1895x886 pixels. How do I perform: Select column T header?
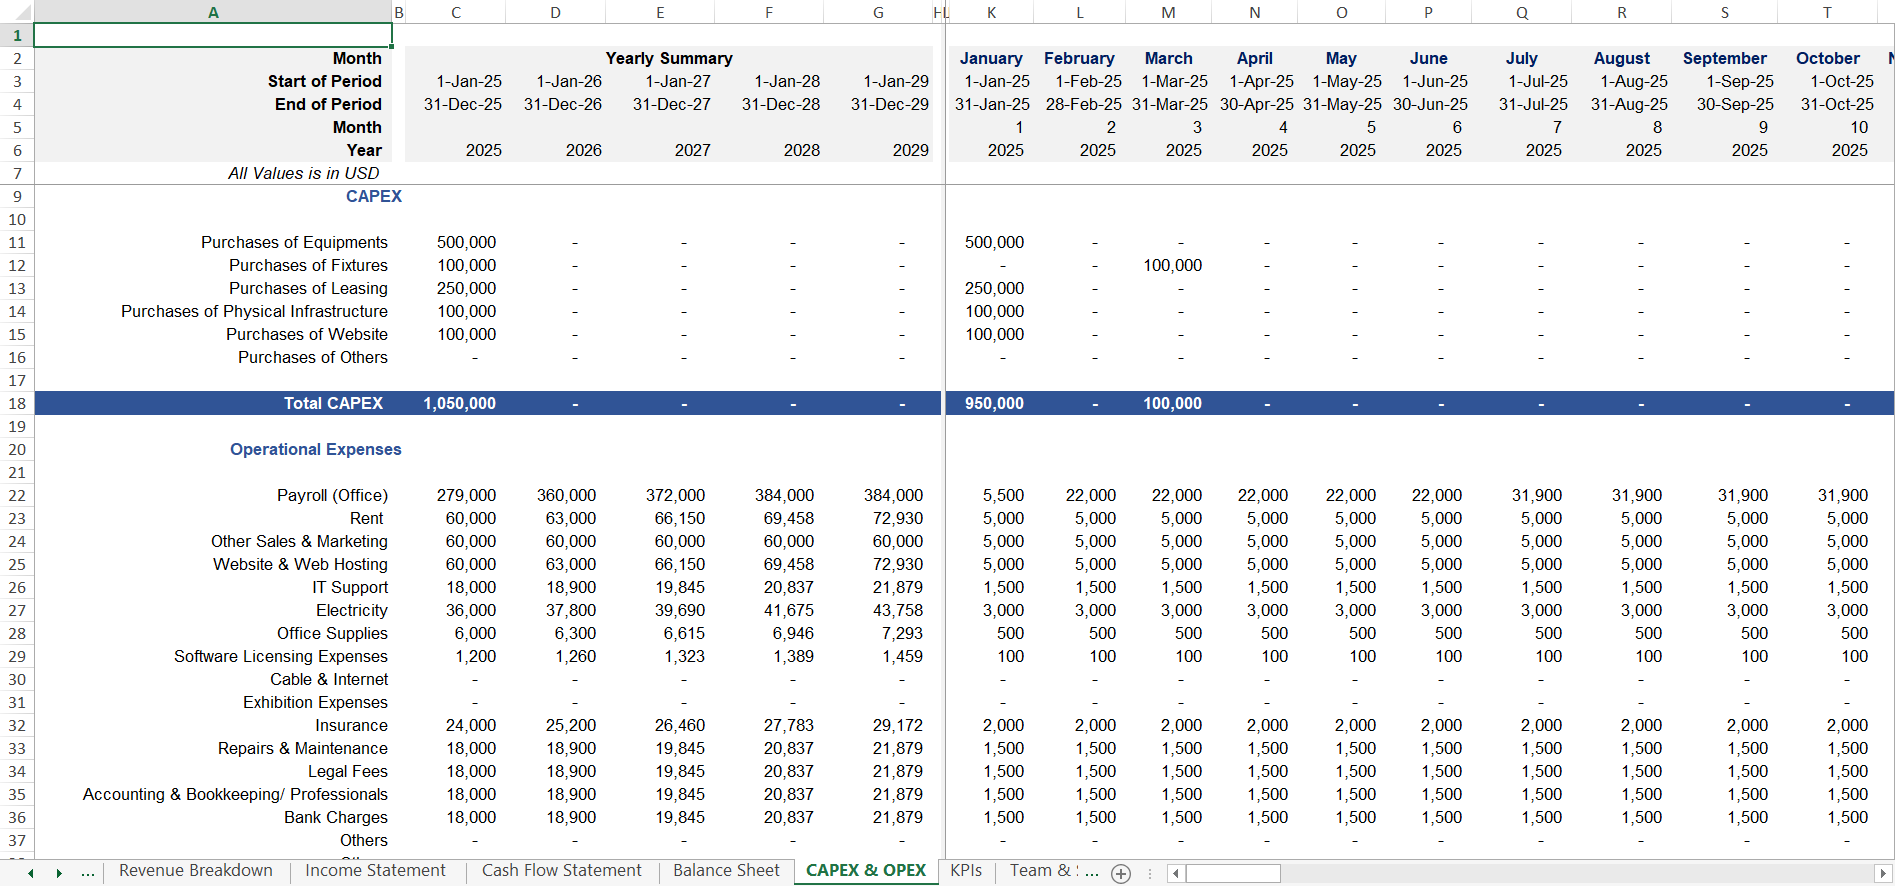click(1827, 12)
